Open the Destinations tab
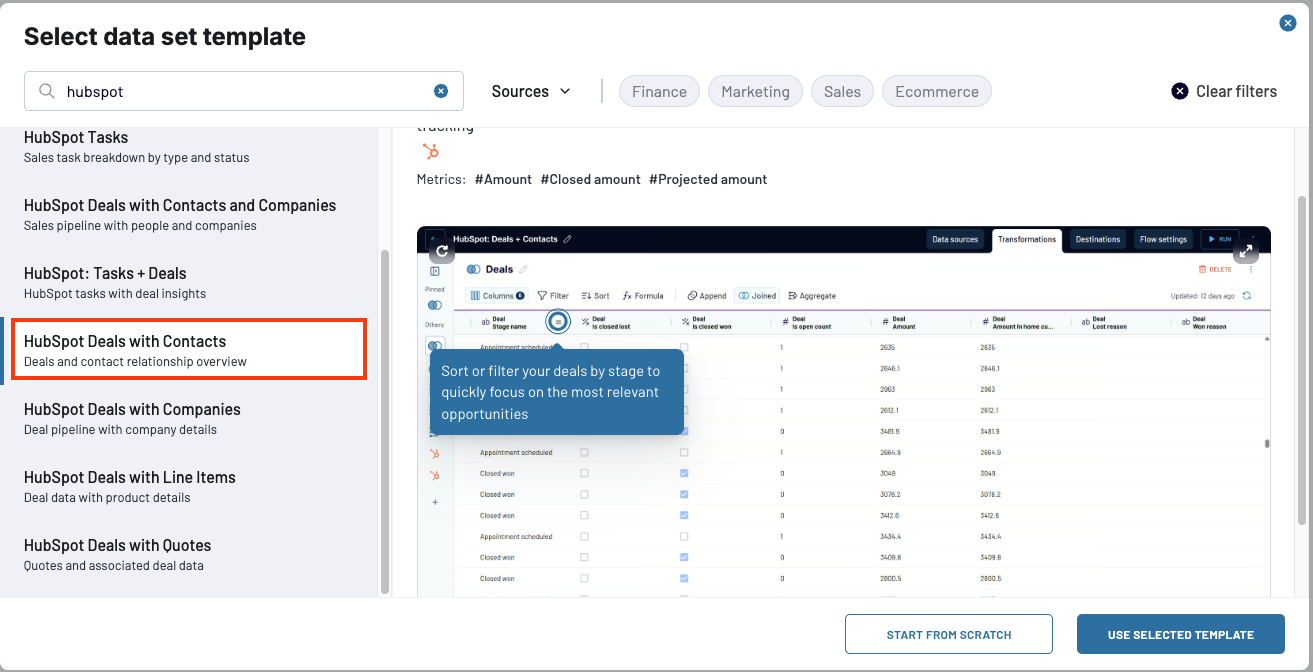The image size is (1313, 672). 1098,240
